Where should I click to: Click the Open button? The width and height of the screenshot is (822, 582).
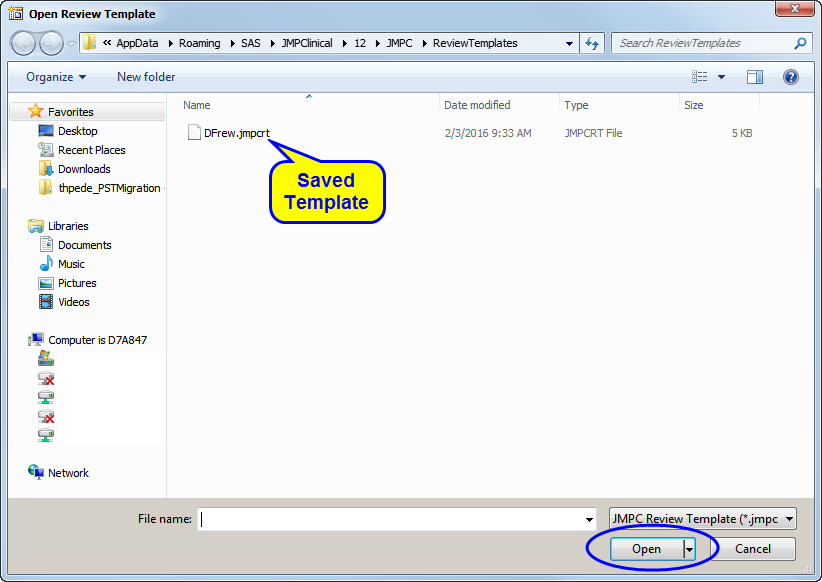(646, 549)
